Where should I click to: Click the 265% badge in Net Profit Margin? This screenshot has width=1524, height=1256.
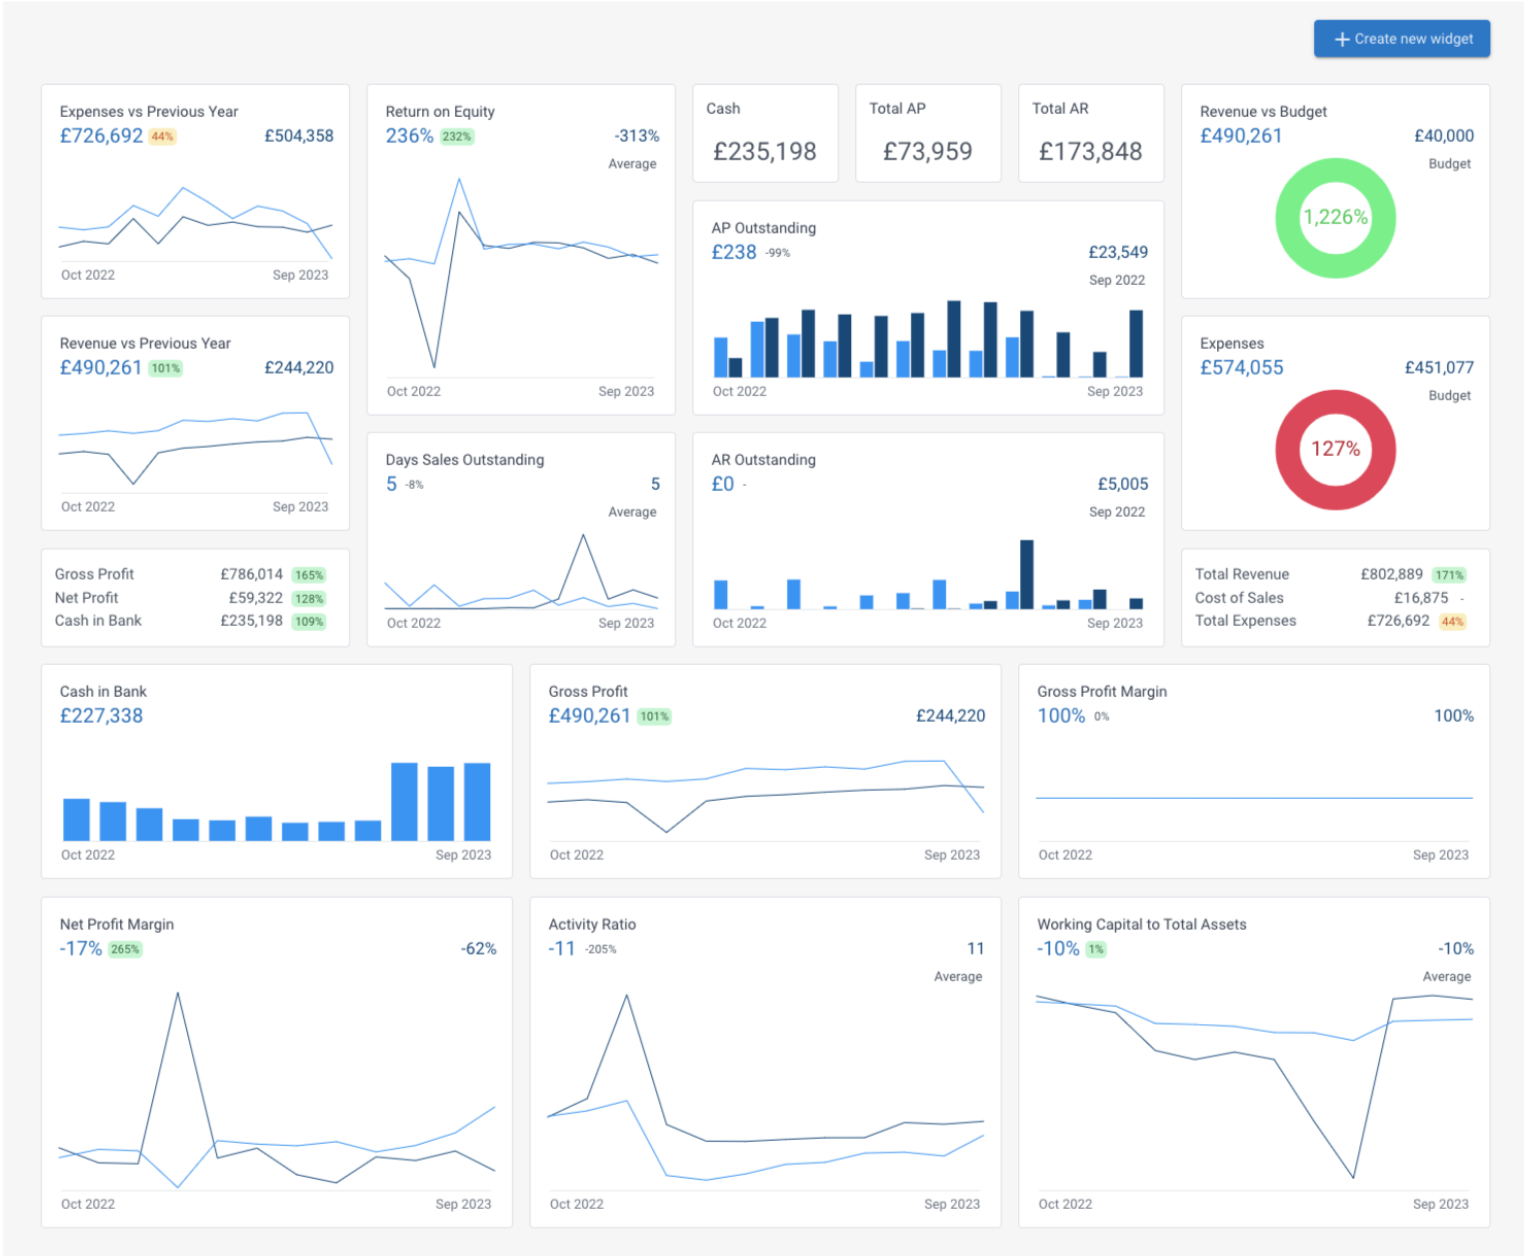124,949
